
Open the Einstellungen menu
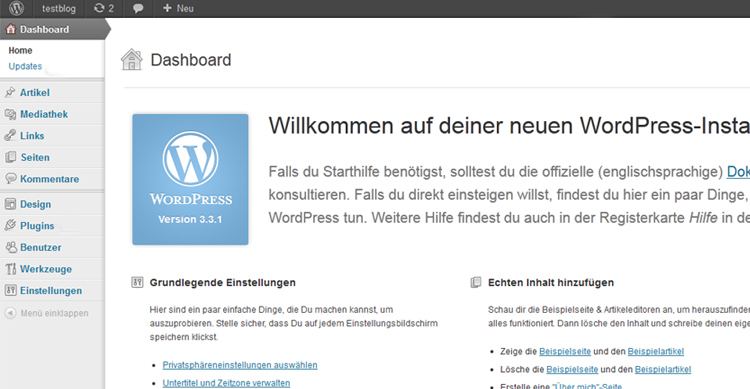pyautogui.click(x=51, y=290)
